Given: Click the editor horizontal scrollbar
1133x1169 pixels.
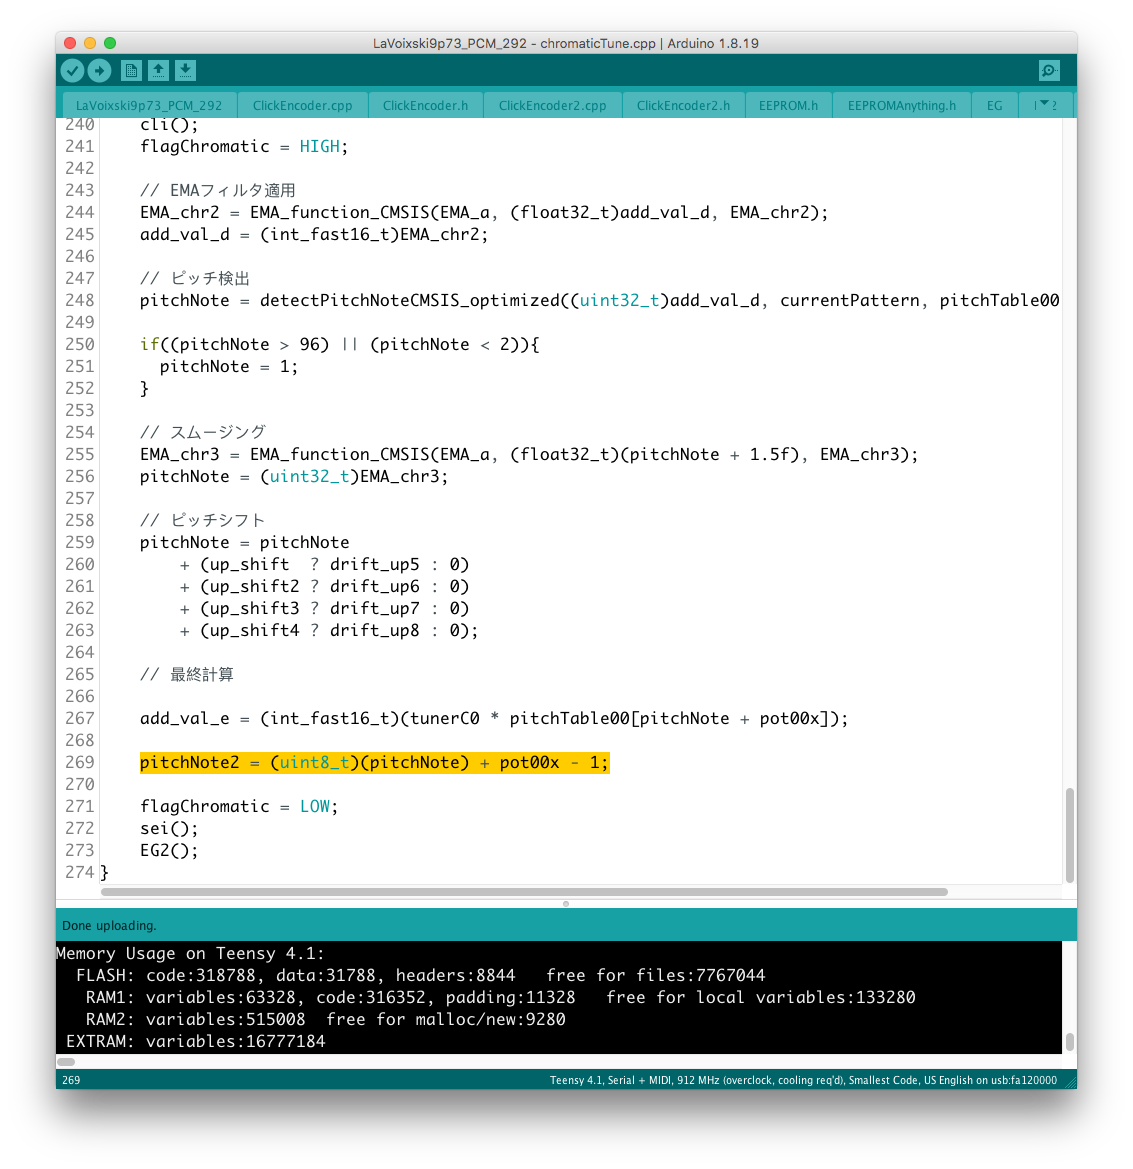Looking at the screenshot, I should [x=524, y=891].
